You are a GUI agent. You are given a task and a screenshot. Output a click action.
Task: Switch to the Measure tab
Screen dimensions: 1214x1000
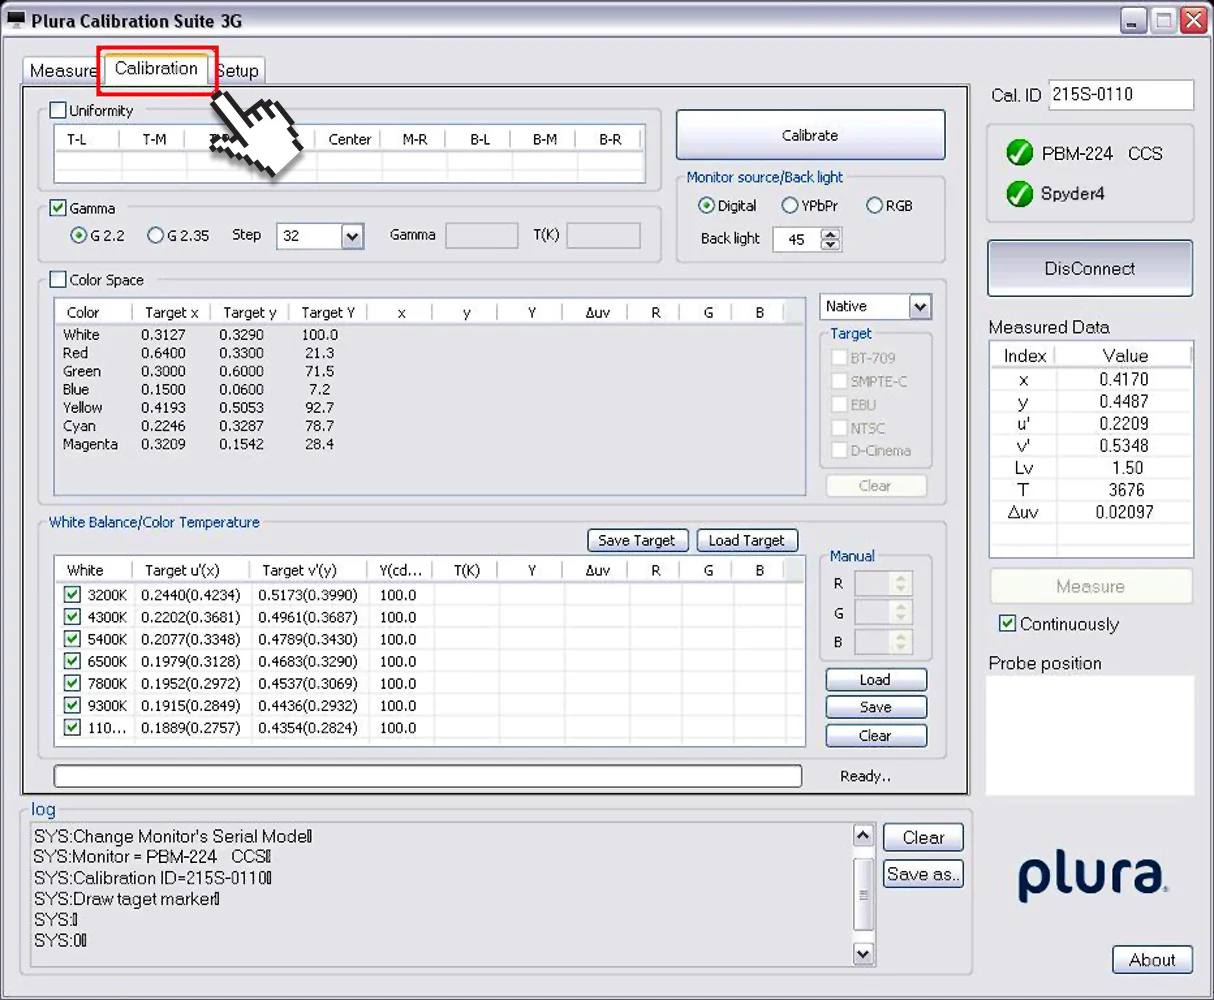(62, 71)
